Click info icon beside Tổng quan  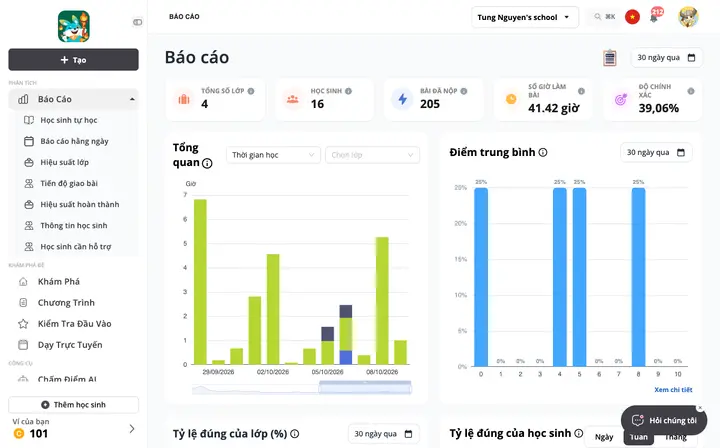[x=207, y=163]
